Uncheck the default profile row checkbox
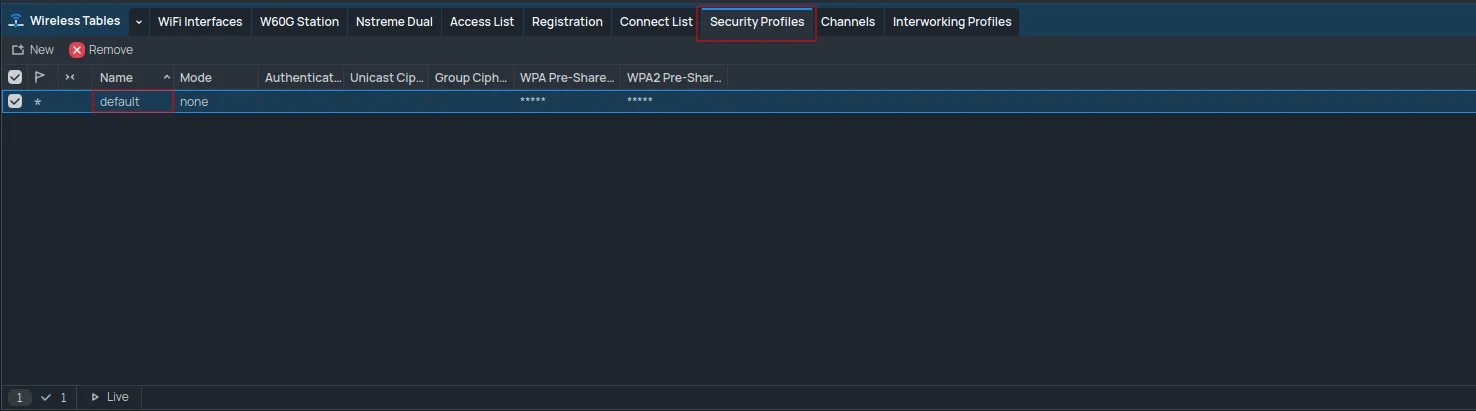This screenshot has width=1476, height=411. (15, 101)
